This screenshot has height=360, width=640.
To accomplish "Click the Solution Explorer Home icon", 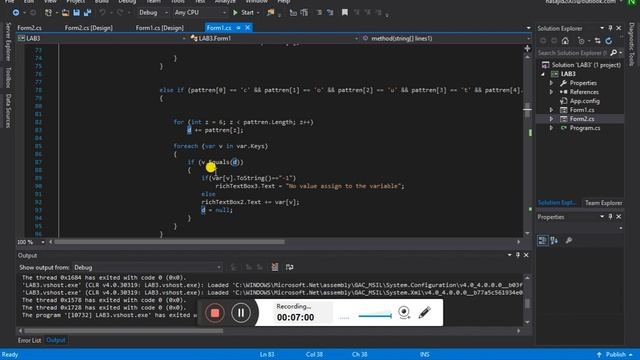I will point(565,41).
